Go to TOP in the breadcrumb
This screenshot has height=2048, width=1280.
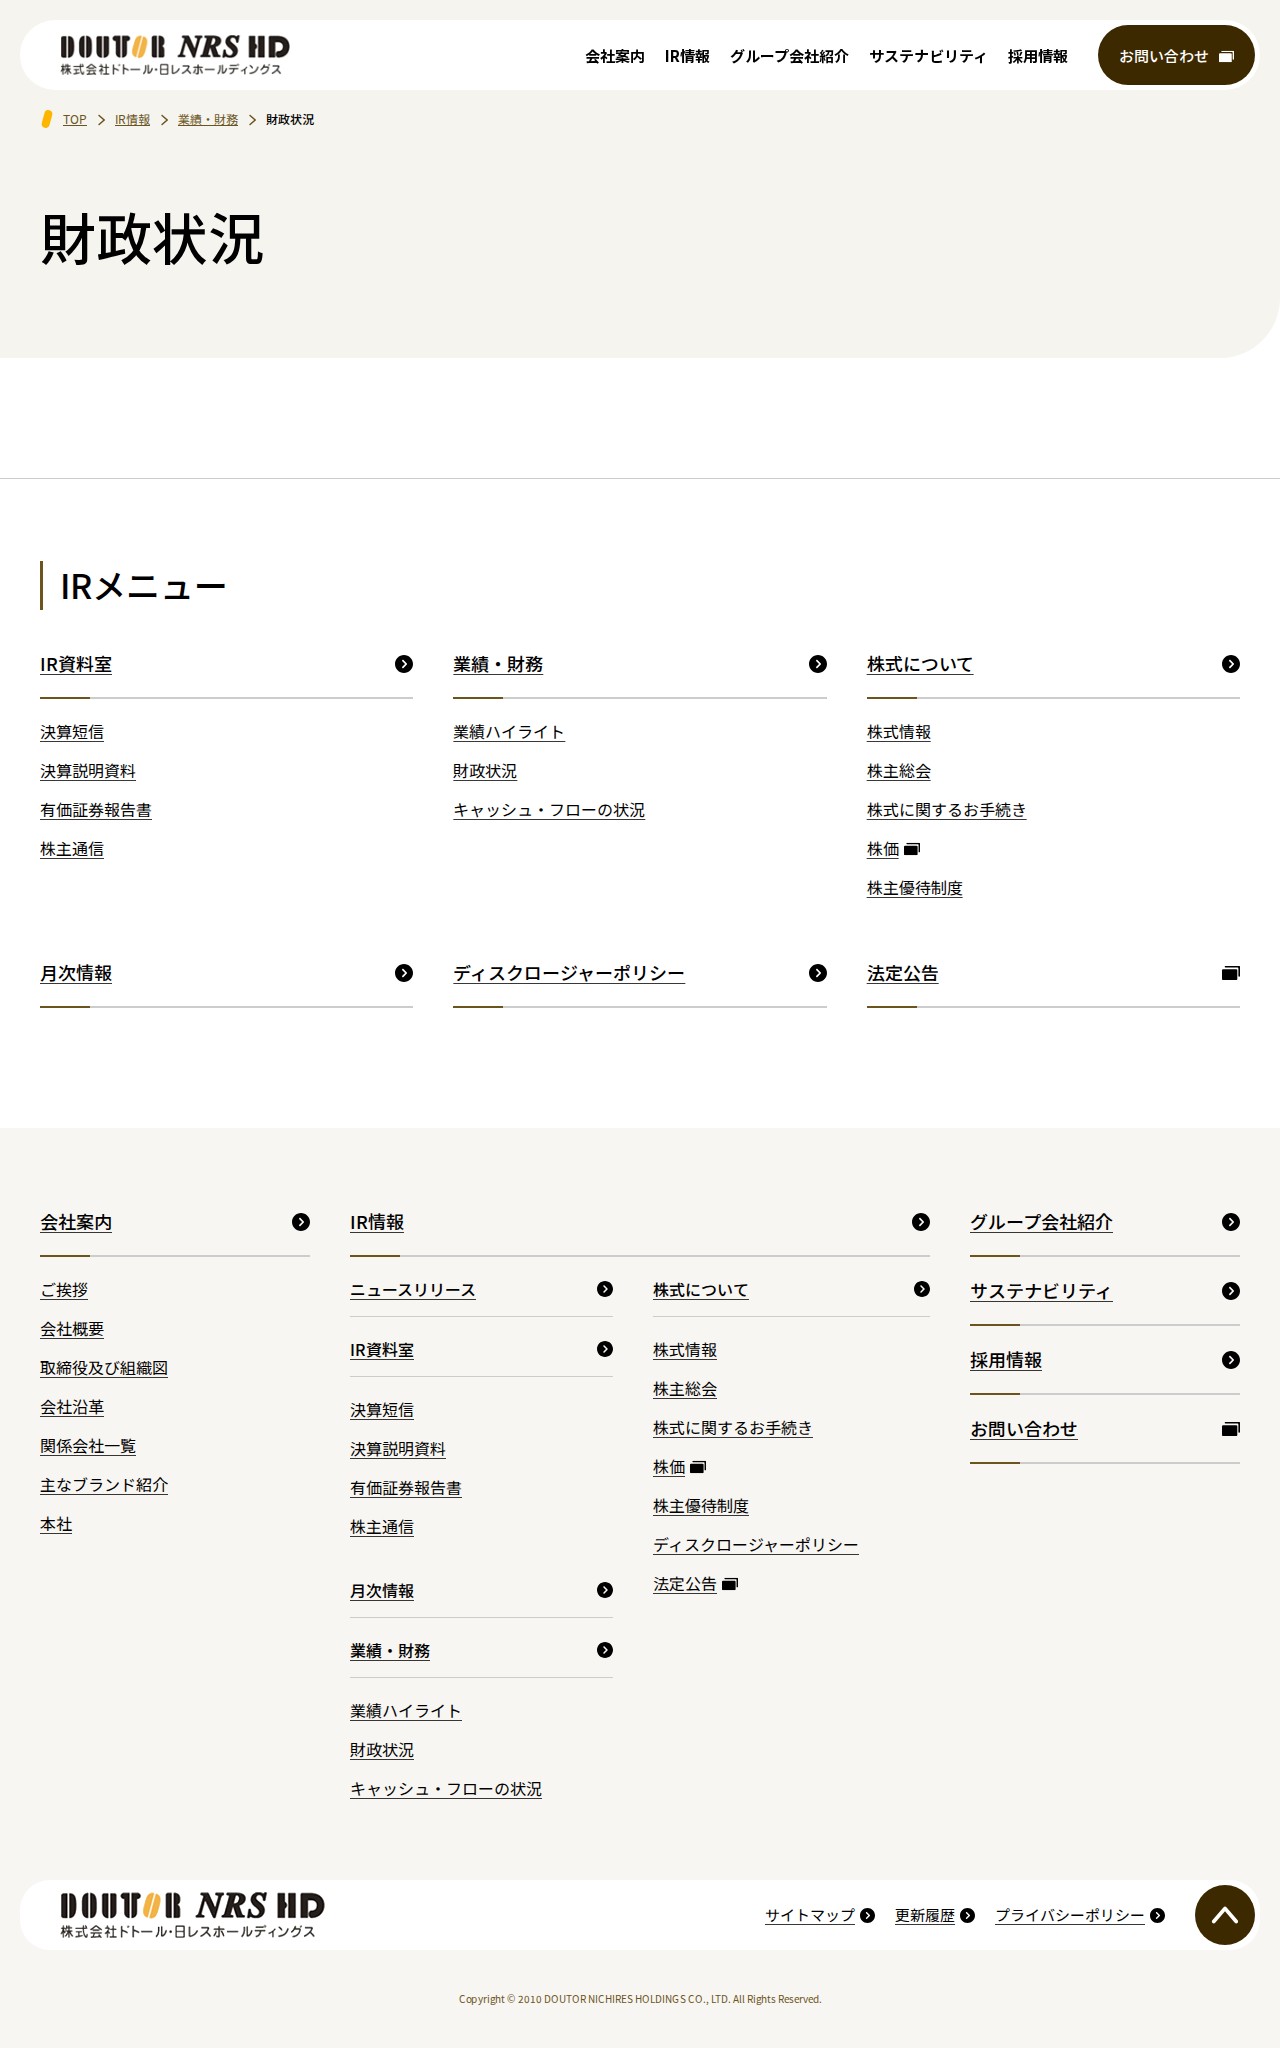[75, 120]
